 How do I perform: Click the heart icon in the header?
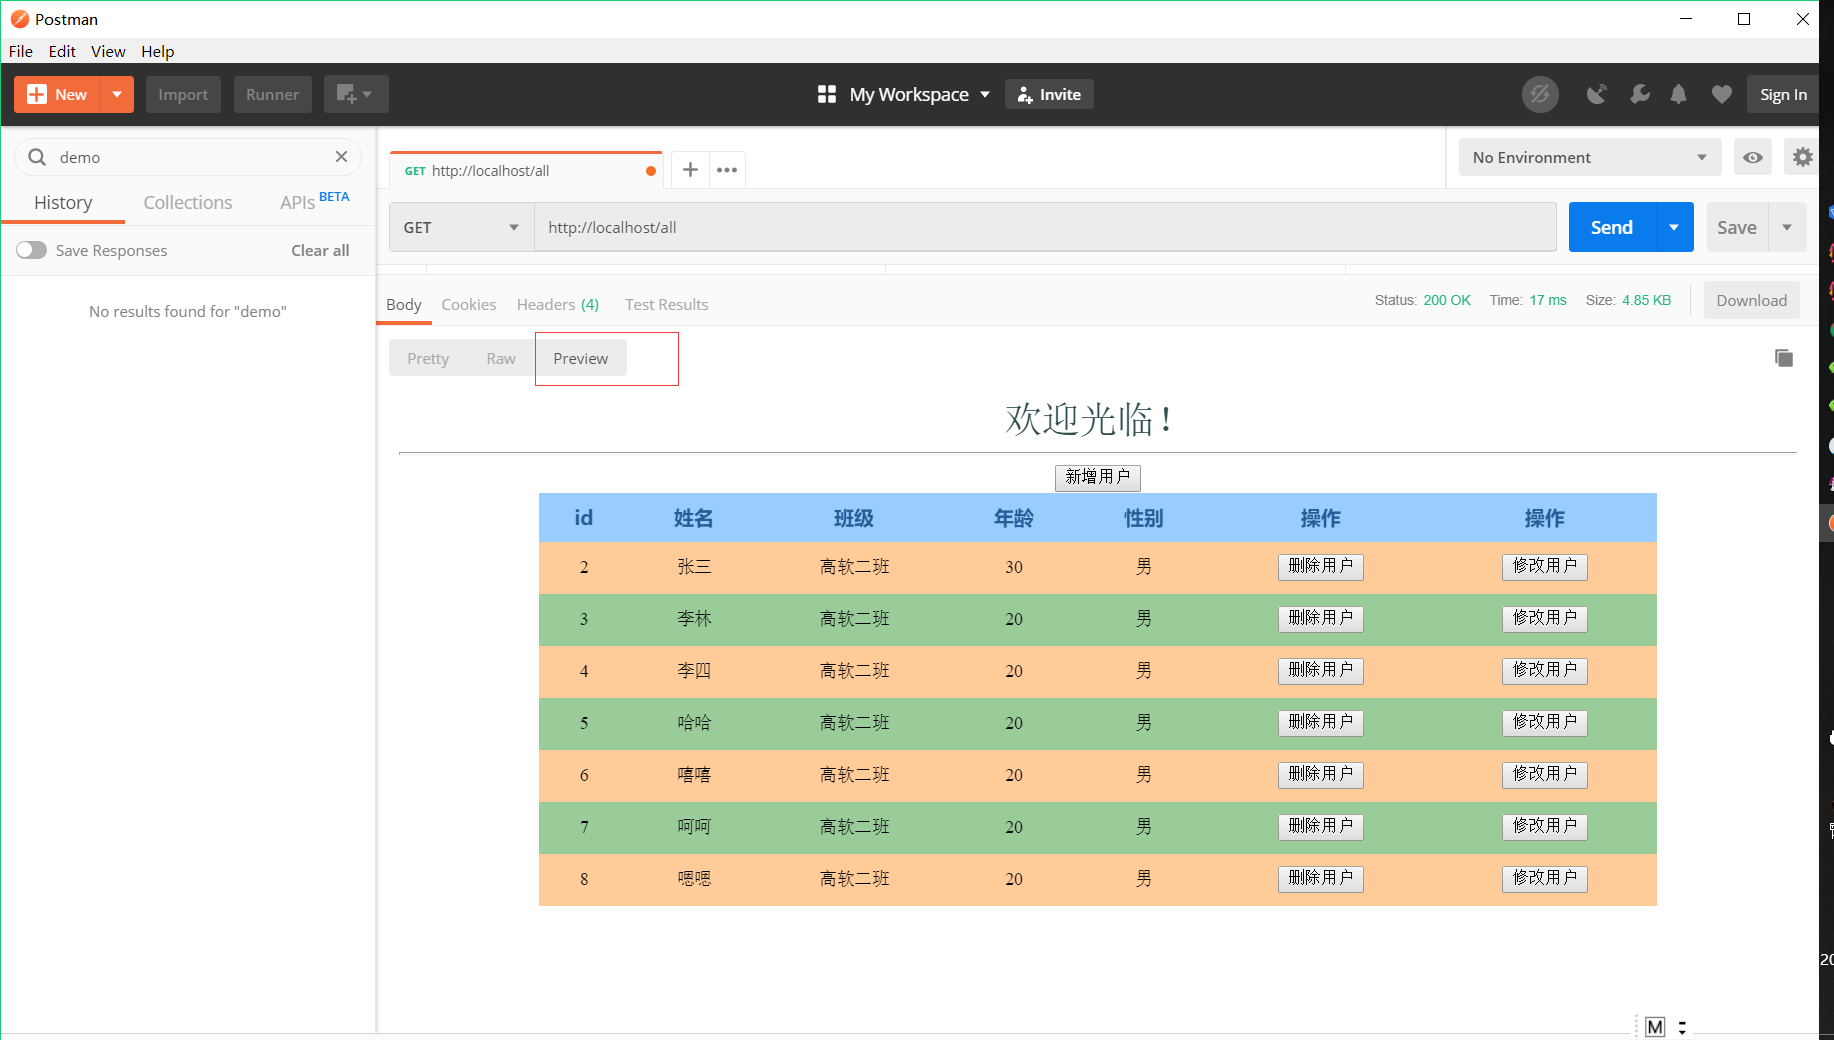pyautogui.click(x=1721, y=94)
